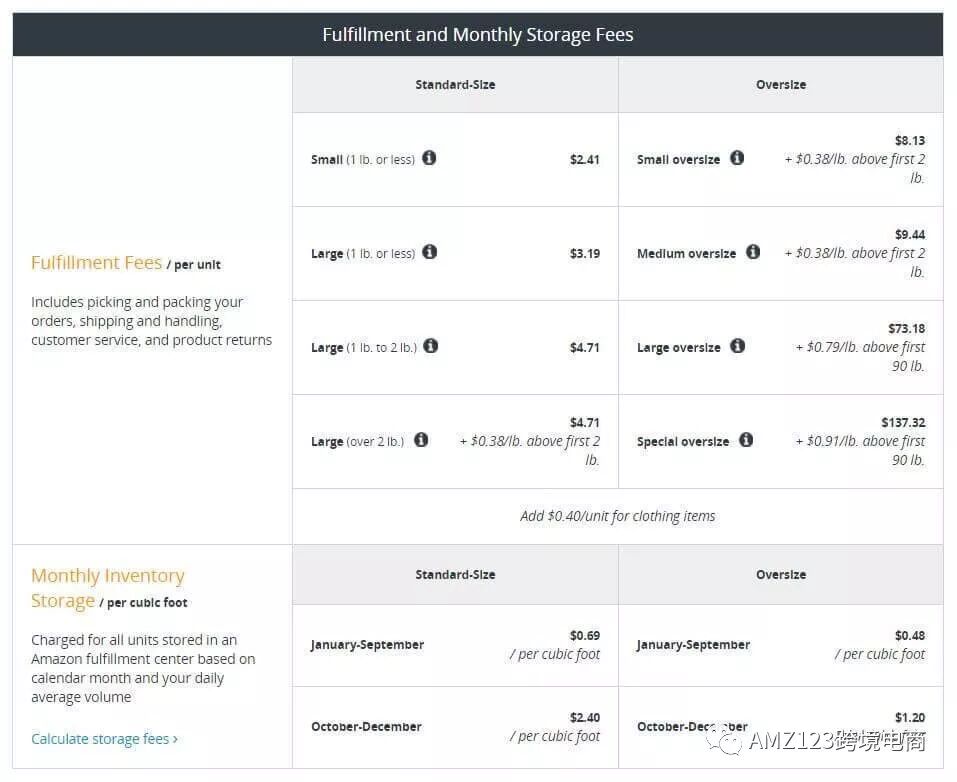957x782 pixels.
Task: Click the Fulfillment and Monthly Storage Fees title
Action: 478,35
